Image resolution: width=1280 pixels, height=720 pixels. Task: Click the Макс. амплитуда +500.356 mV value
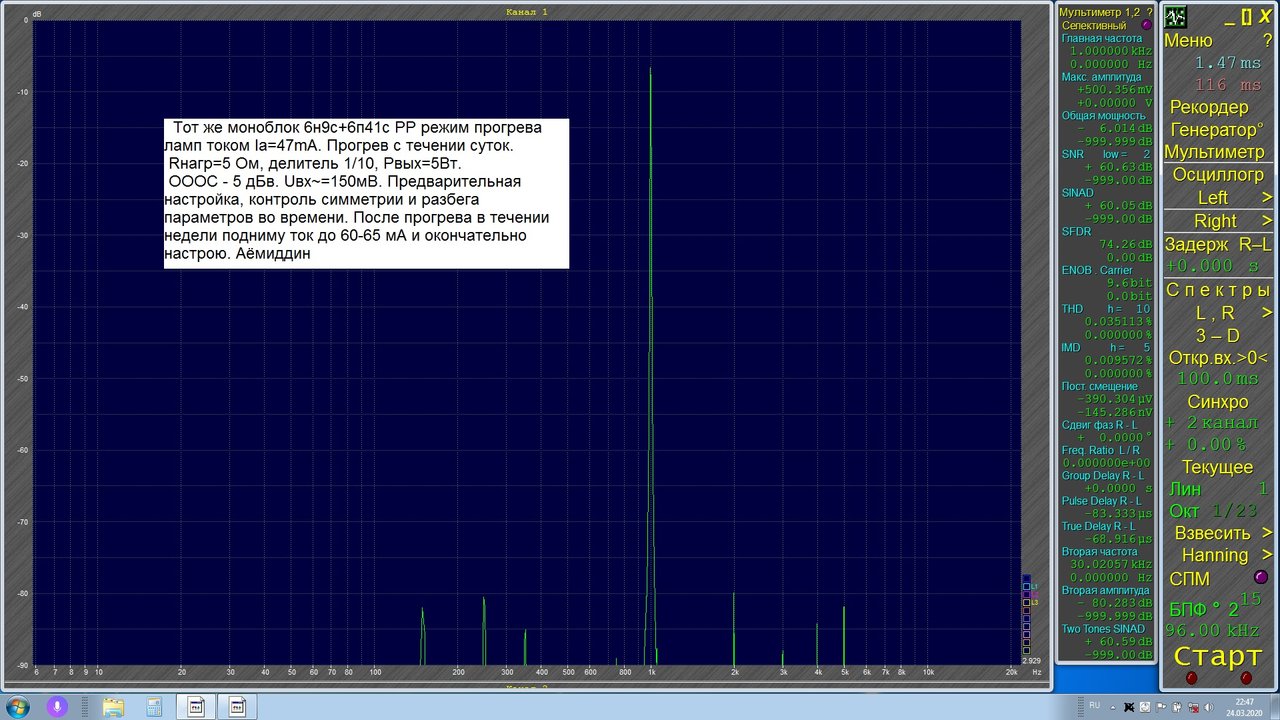(x=1114, y=89)
